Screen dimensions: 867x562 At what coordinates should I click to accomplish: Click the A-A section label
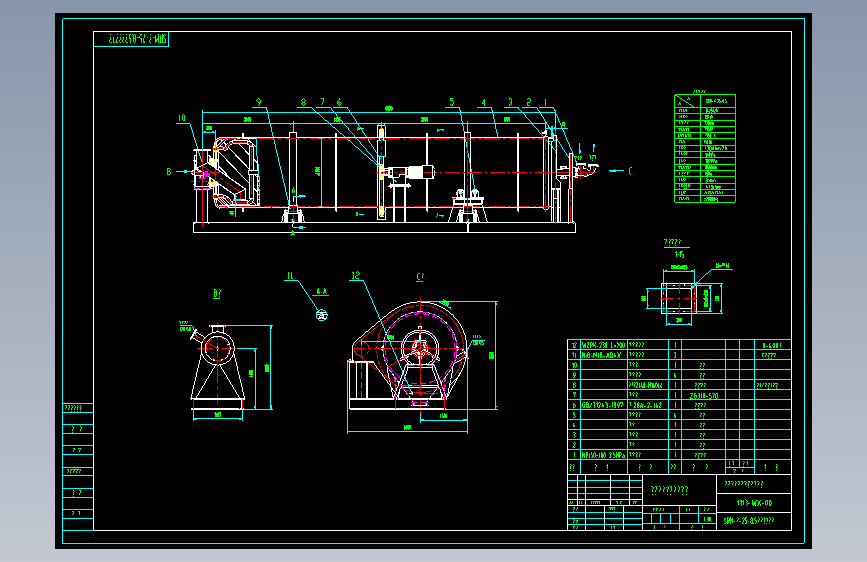point(322,292)
